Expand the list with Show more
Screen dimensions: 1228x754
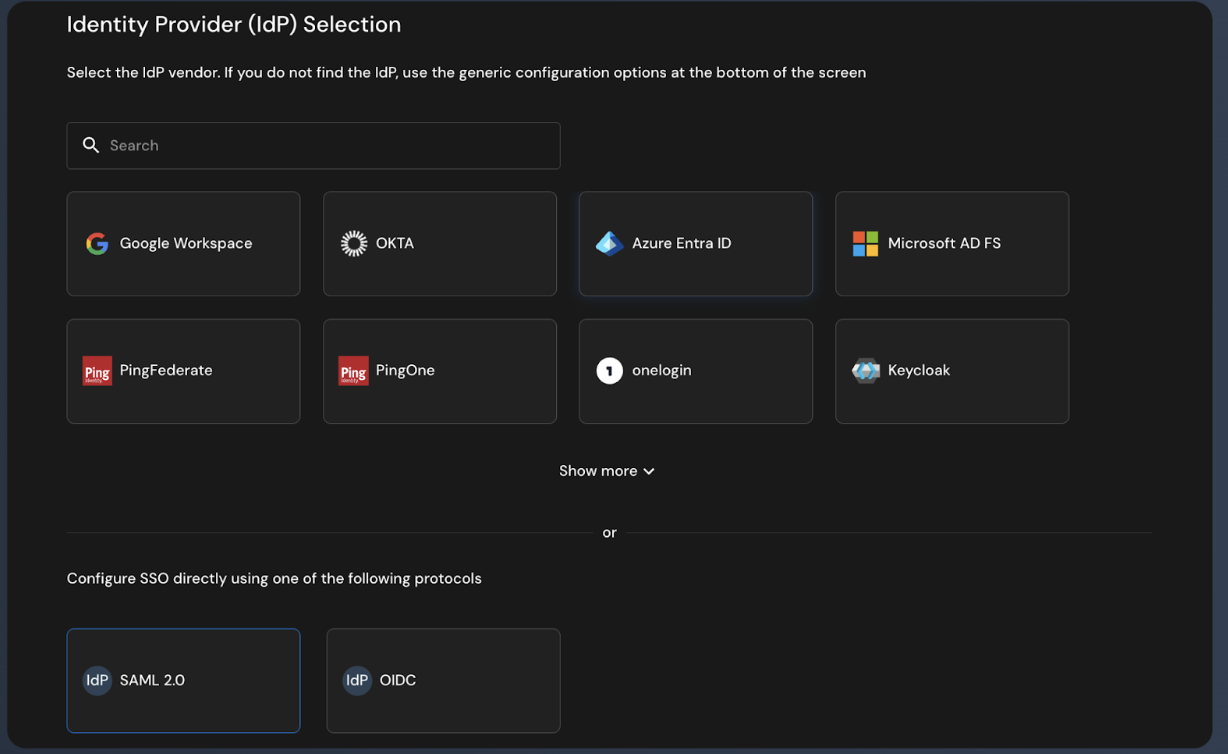click(x=607, y=471)
